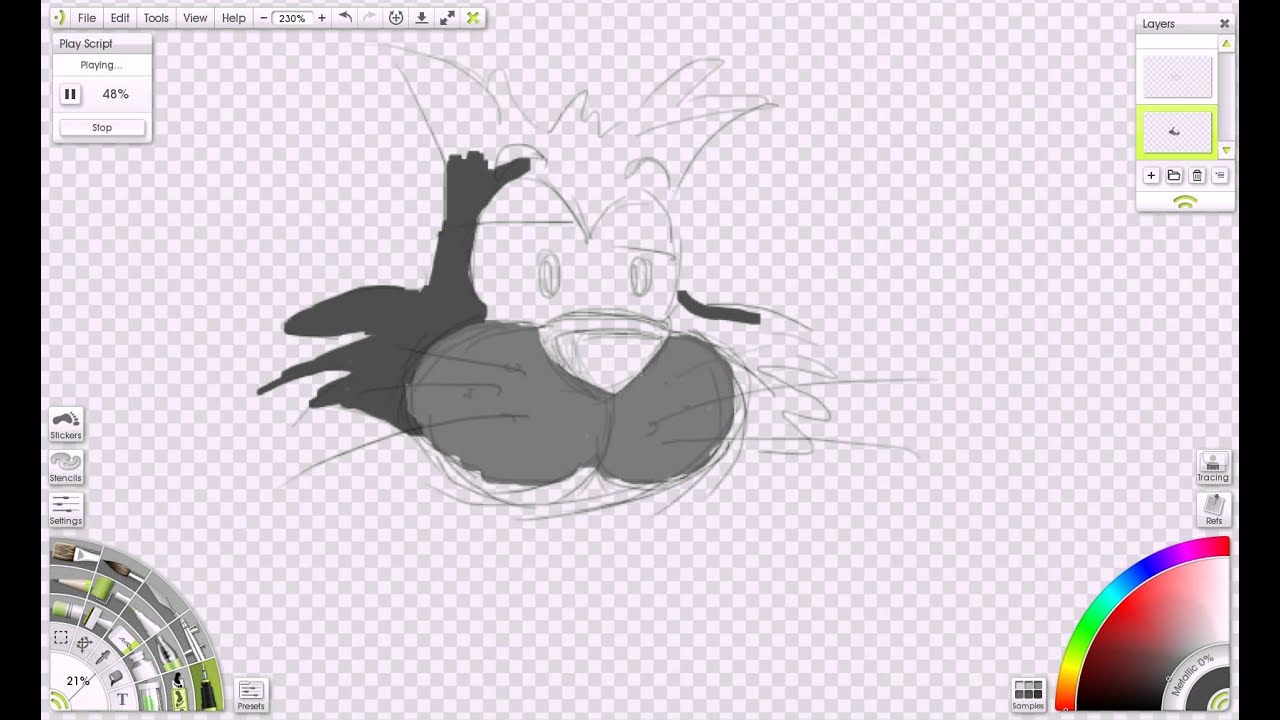Collapse the Layers panel with green arc

coord(1185,202)
